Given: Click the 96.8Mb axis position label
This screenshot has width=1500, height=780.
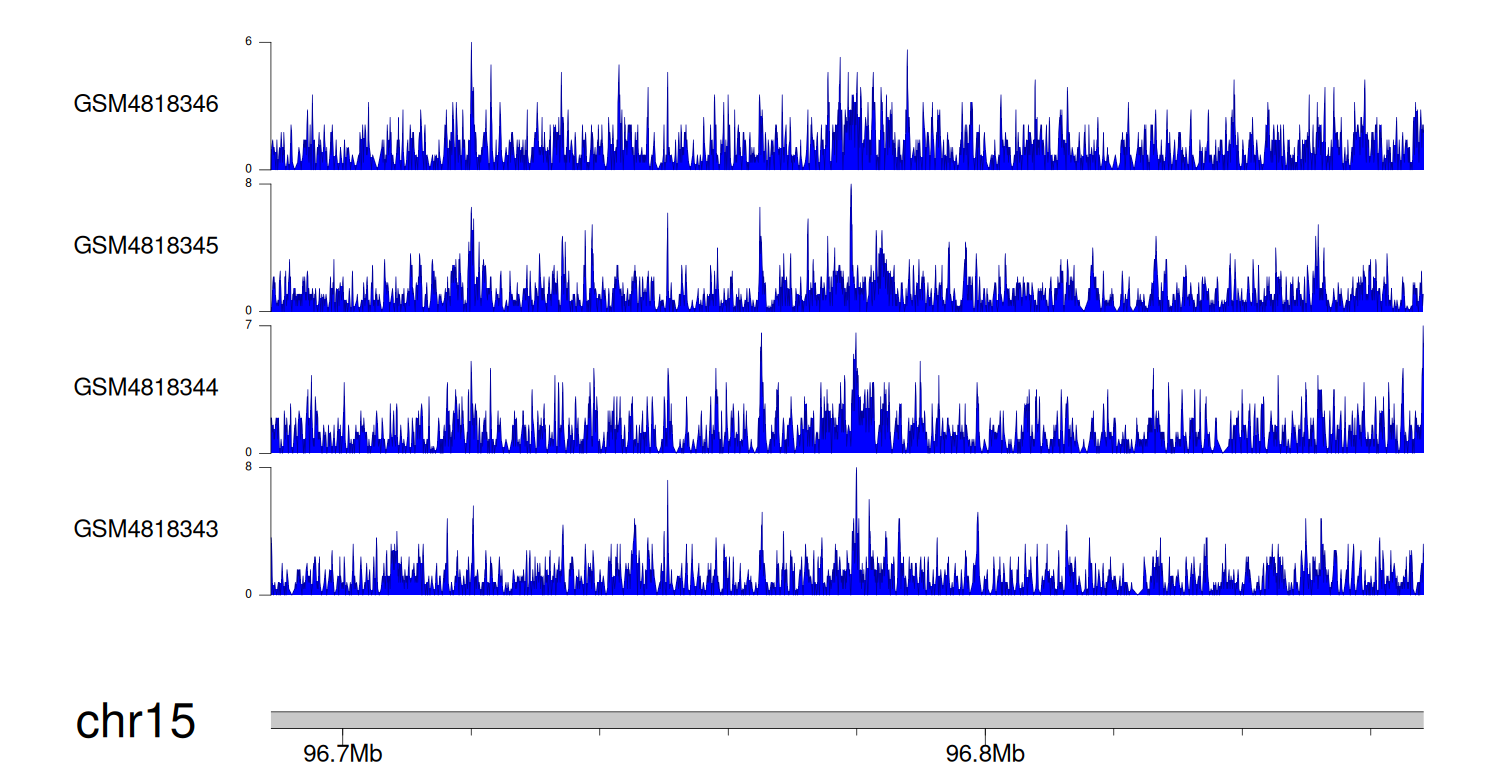Looking at the screenshot, I should [985, 754].
